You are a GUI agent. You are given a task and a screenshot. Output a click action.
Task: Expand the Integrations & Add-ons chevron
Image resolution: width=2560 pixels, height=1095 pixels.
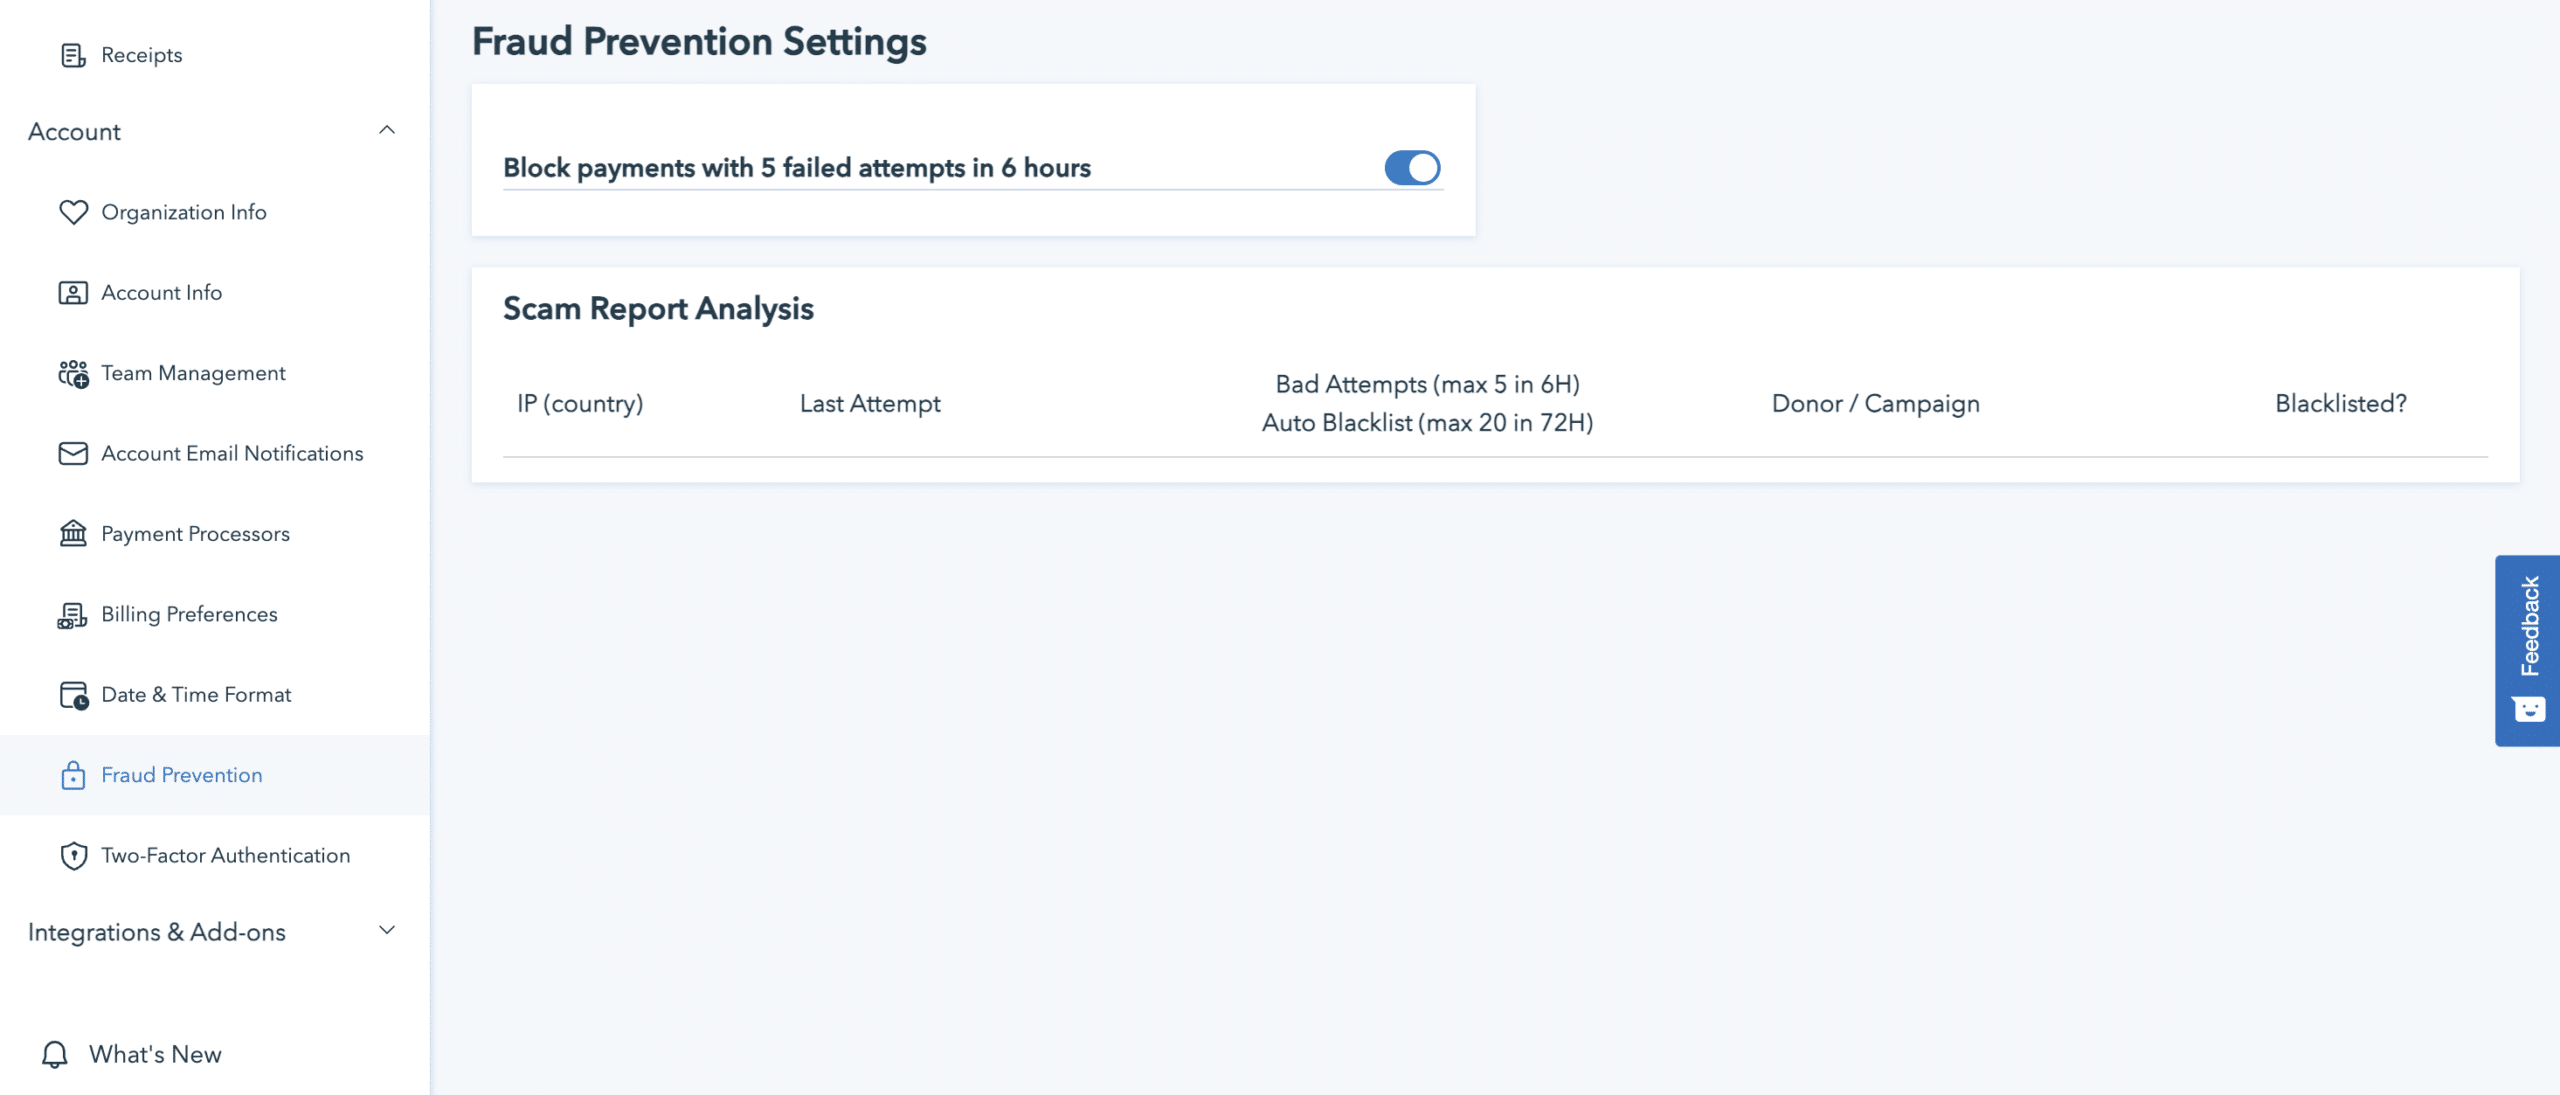pyautogui.click(x=387, y=931)
